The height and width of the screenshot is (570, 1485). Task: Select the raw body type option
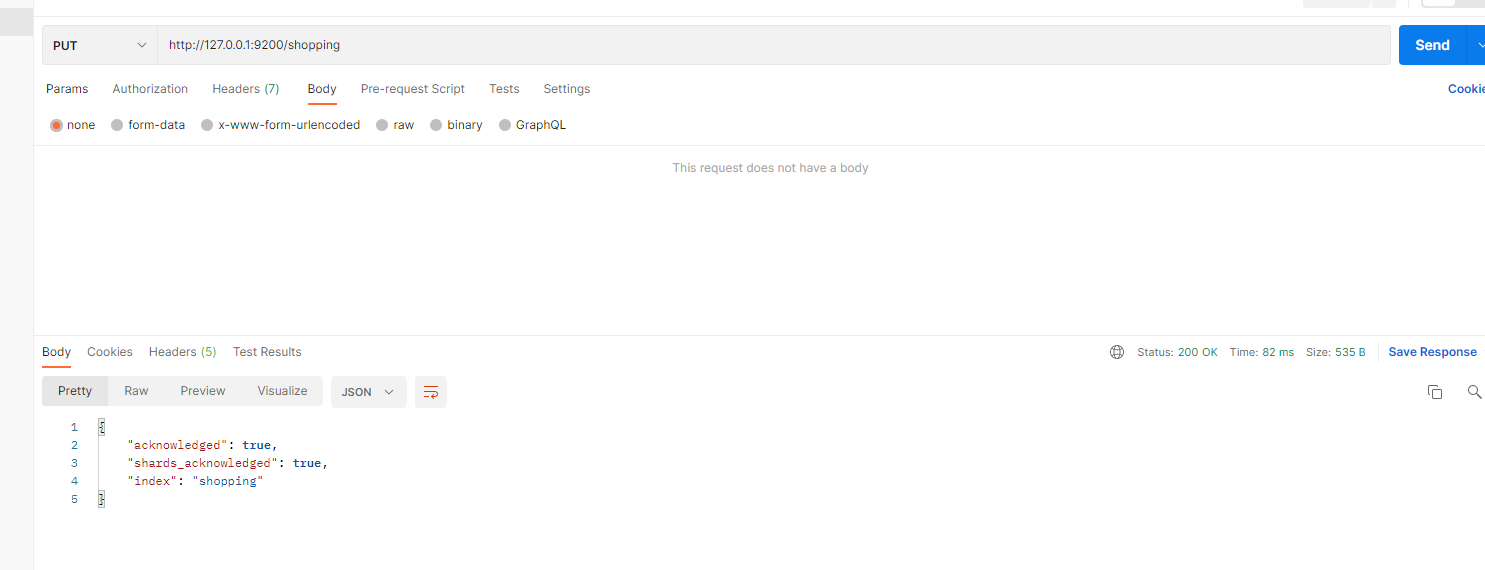point(382,125)
